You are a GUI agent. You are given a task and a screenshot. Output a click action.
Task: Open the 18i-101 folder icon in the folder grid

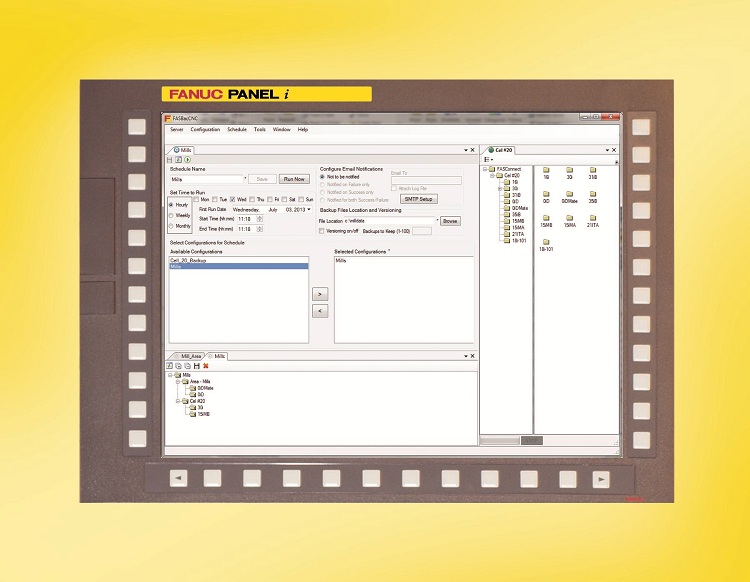pyautogui.click(x=546, y=242)
